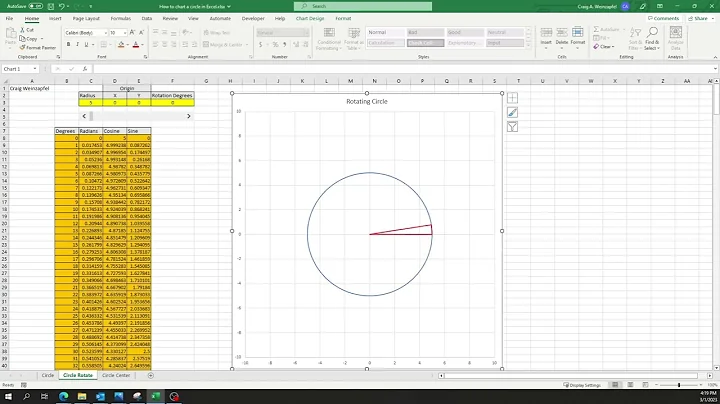Open the font color dropdown arrow

pos(142,45)
